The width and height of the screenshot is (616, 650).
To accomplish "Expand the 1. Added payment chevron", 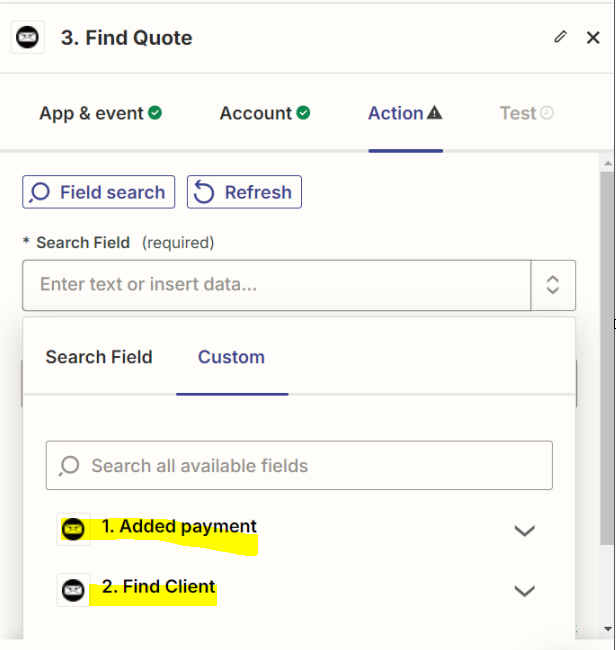I will (524, 531).
